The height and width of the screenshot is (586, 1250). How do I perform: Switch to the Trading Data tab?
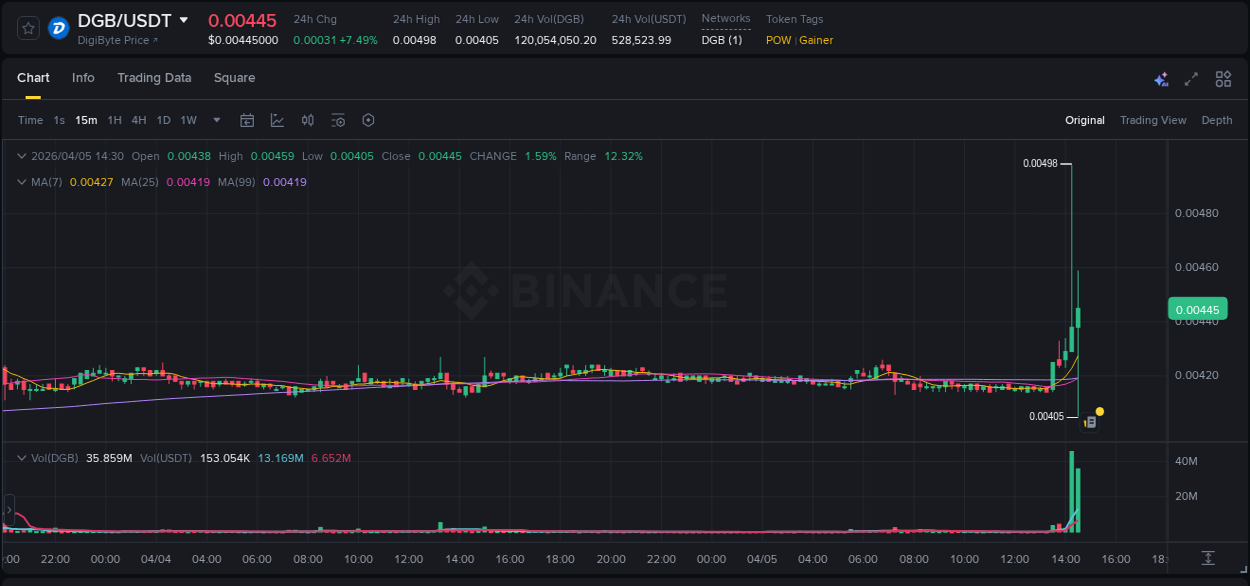[x=154, y=77]
